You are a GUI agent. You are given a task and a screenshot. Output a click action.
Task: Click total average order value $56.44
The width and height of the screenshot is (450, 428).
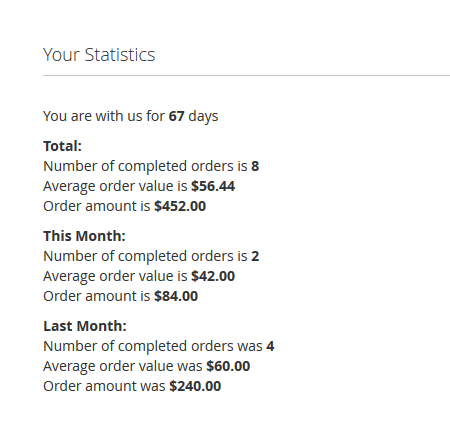[x=213, y=186]
